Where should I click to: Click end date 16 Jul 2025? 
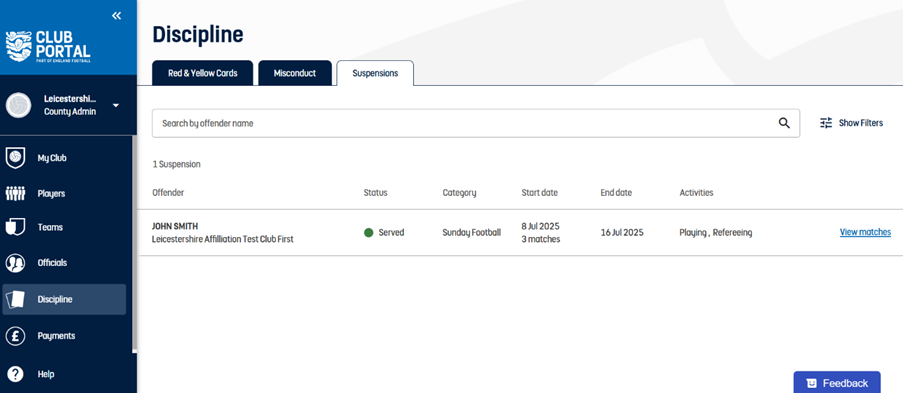(x=622, y=233)
